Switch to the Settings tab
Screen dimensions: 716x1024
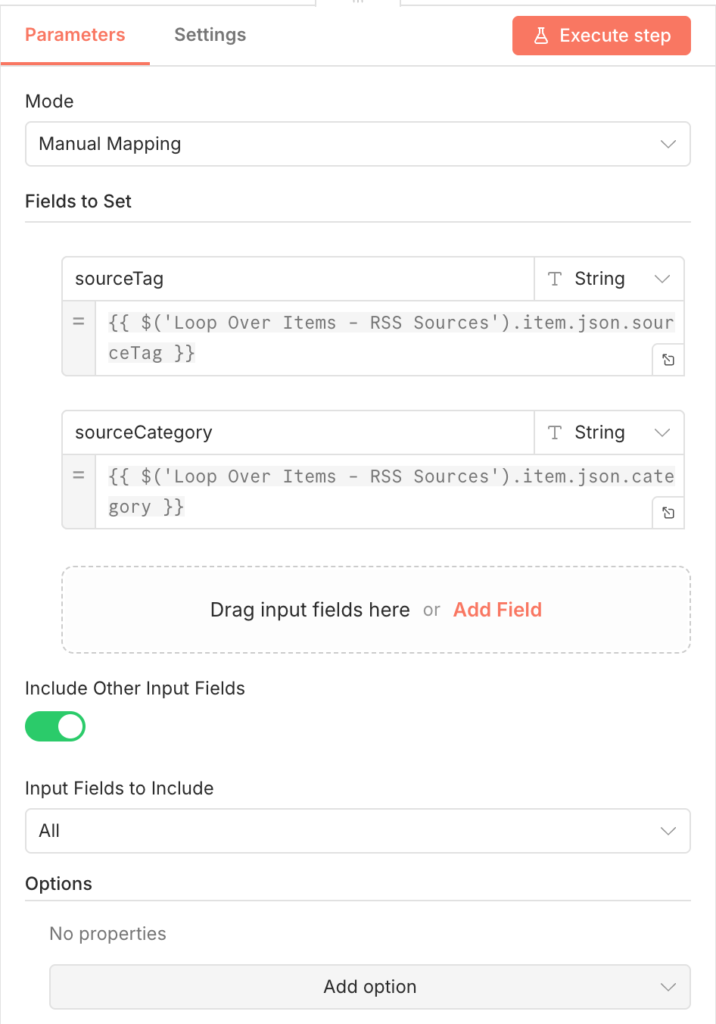pos(210,35)
